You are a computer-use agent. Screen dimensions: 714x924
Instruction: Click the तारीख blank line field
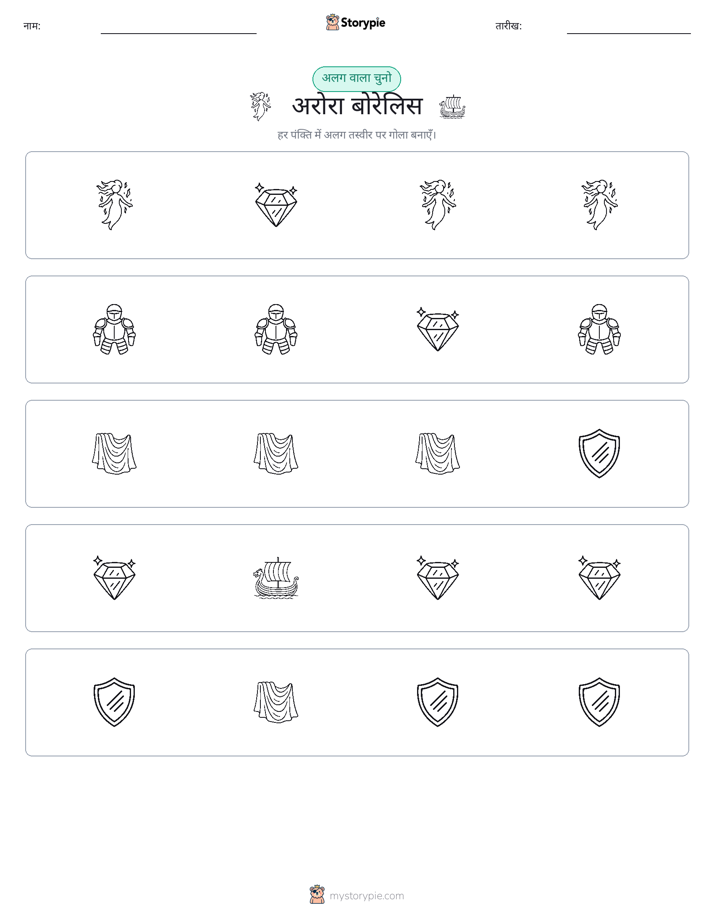pos(629,28)
